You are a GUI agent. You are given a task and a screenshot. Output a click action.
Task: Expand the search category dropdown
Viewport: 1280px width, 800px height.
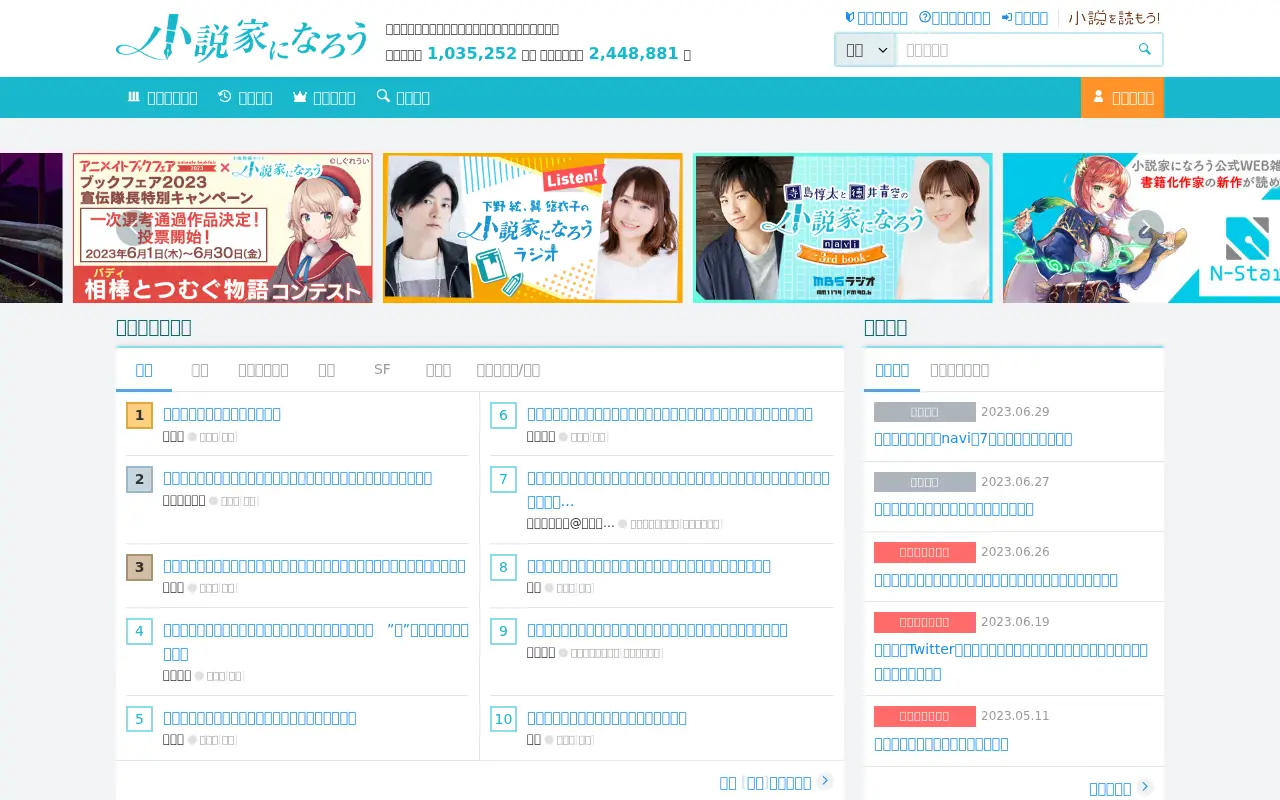[x=866, y=49]
